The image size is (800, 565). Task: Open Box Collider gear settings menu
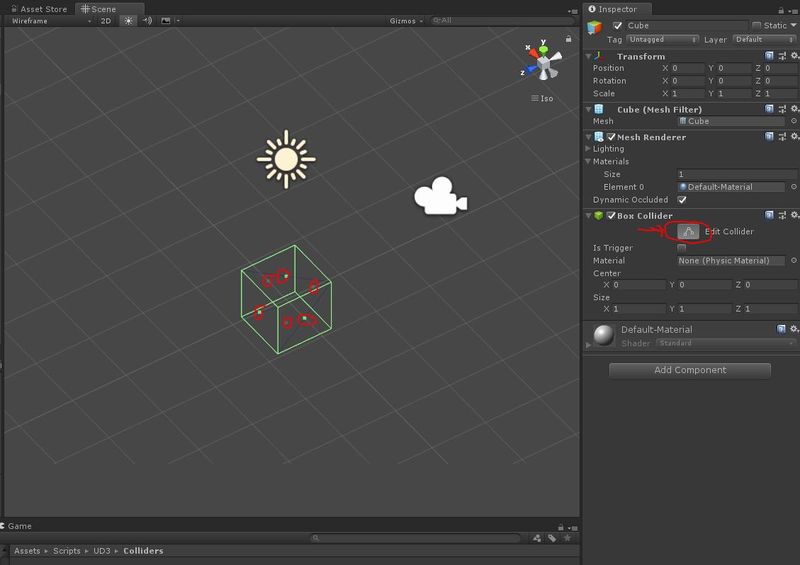pos(795,215)
